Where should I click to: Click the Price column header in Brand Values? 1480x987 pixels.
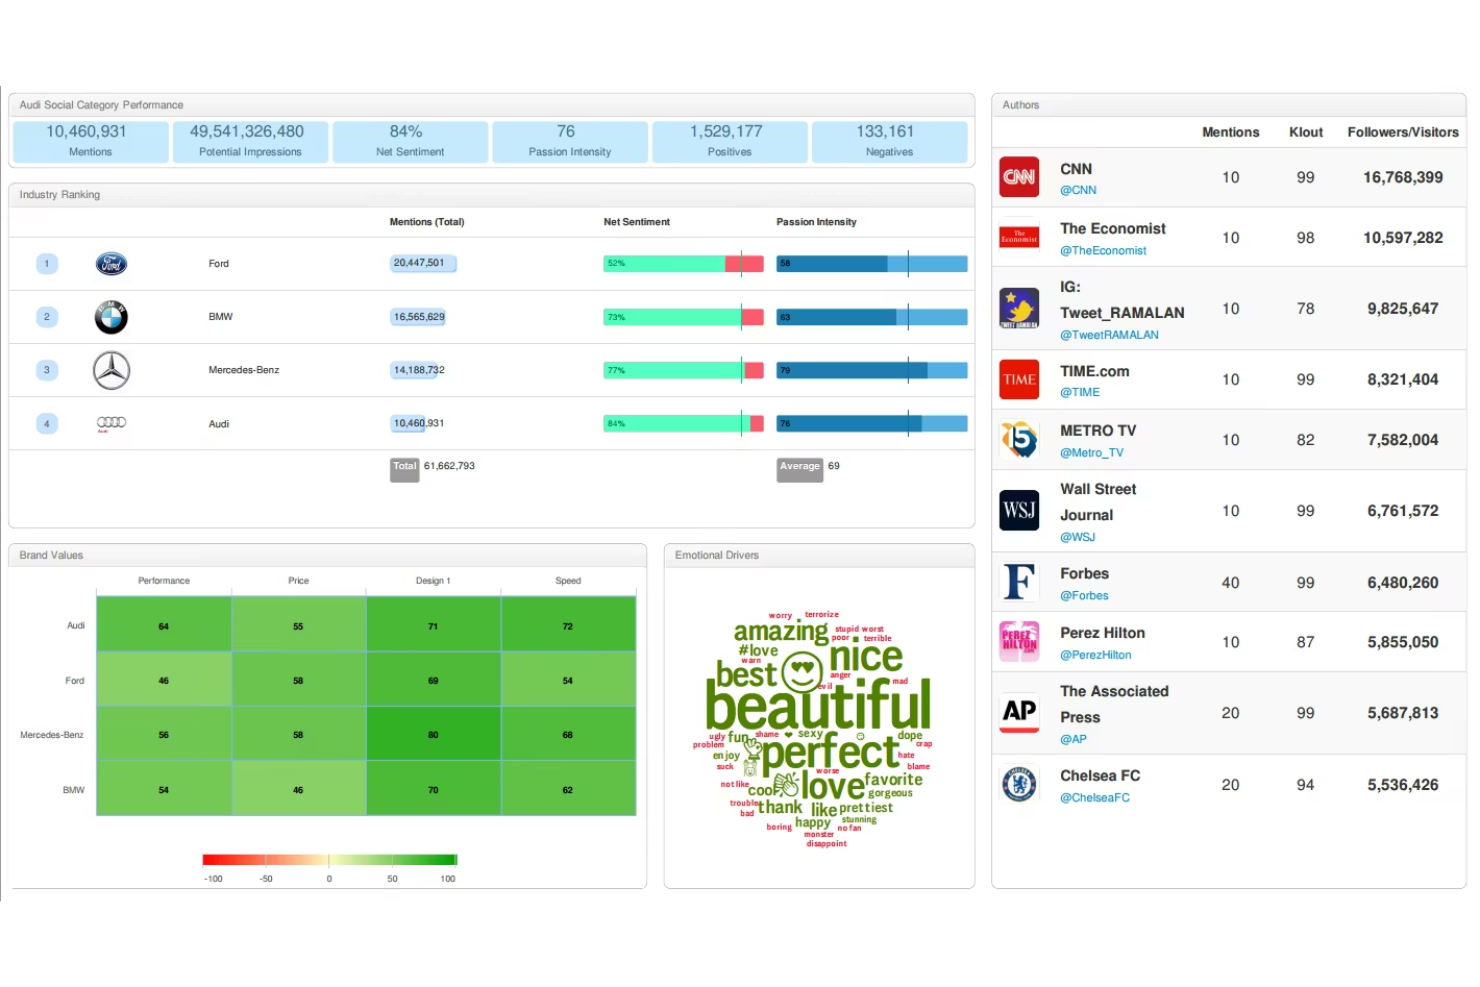(298, 581)
